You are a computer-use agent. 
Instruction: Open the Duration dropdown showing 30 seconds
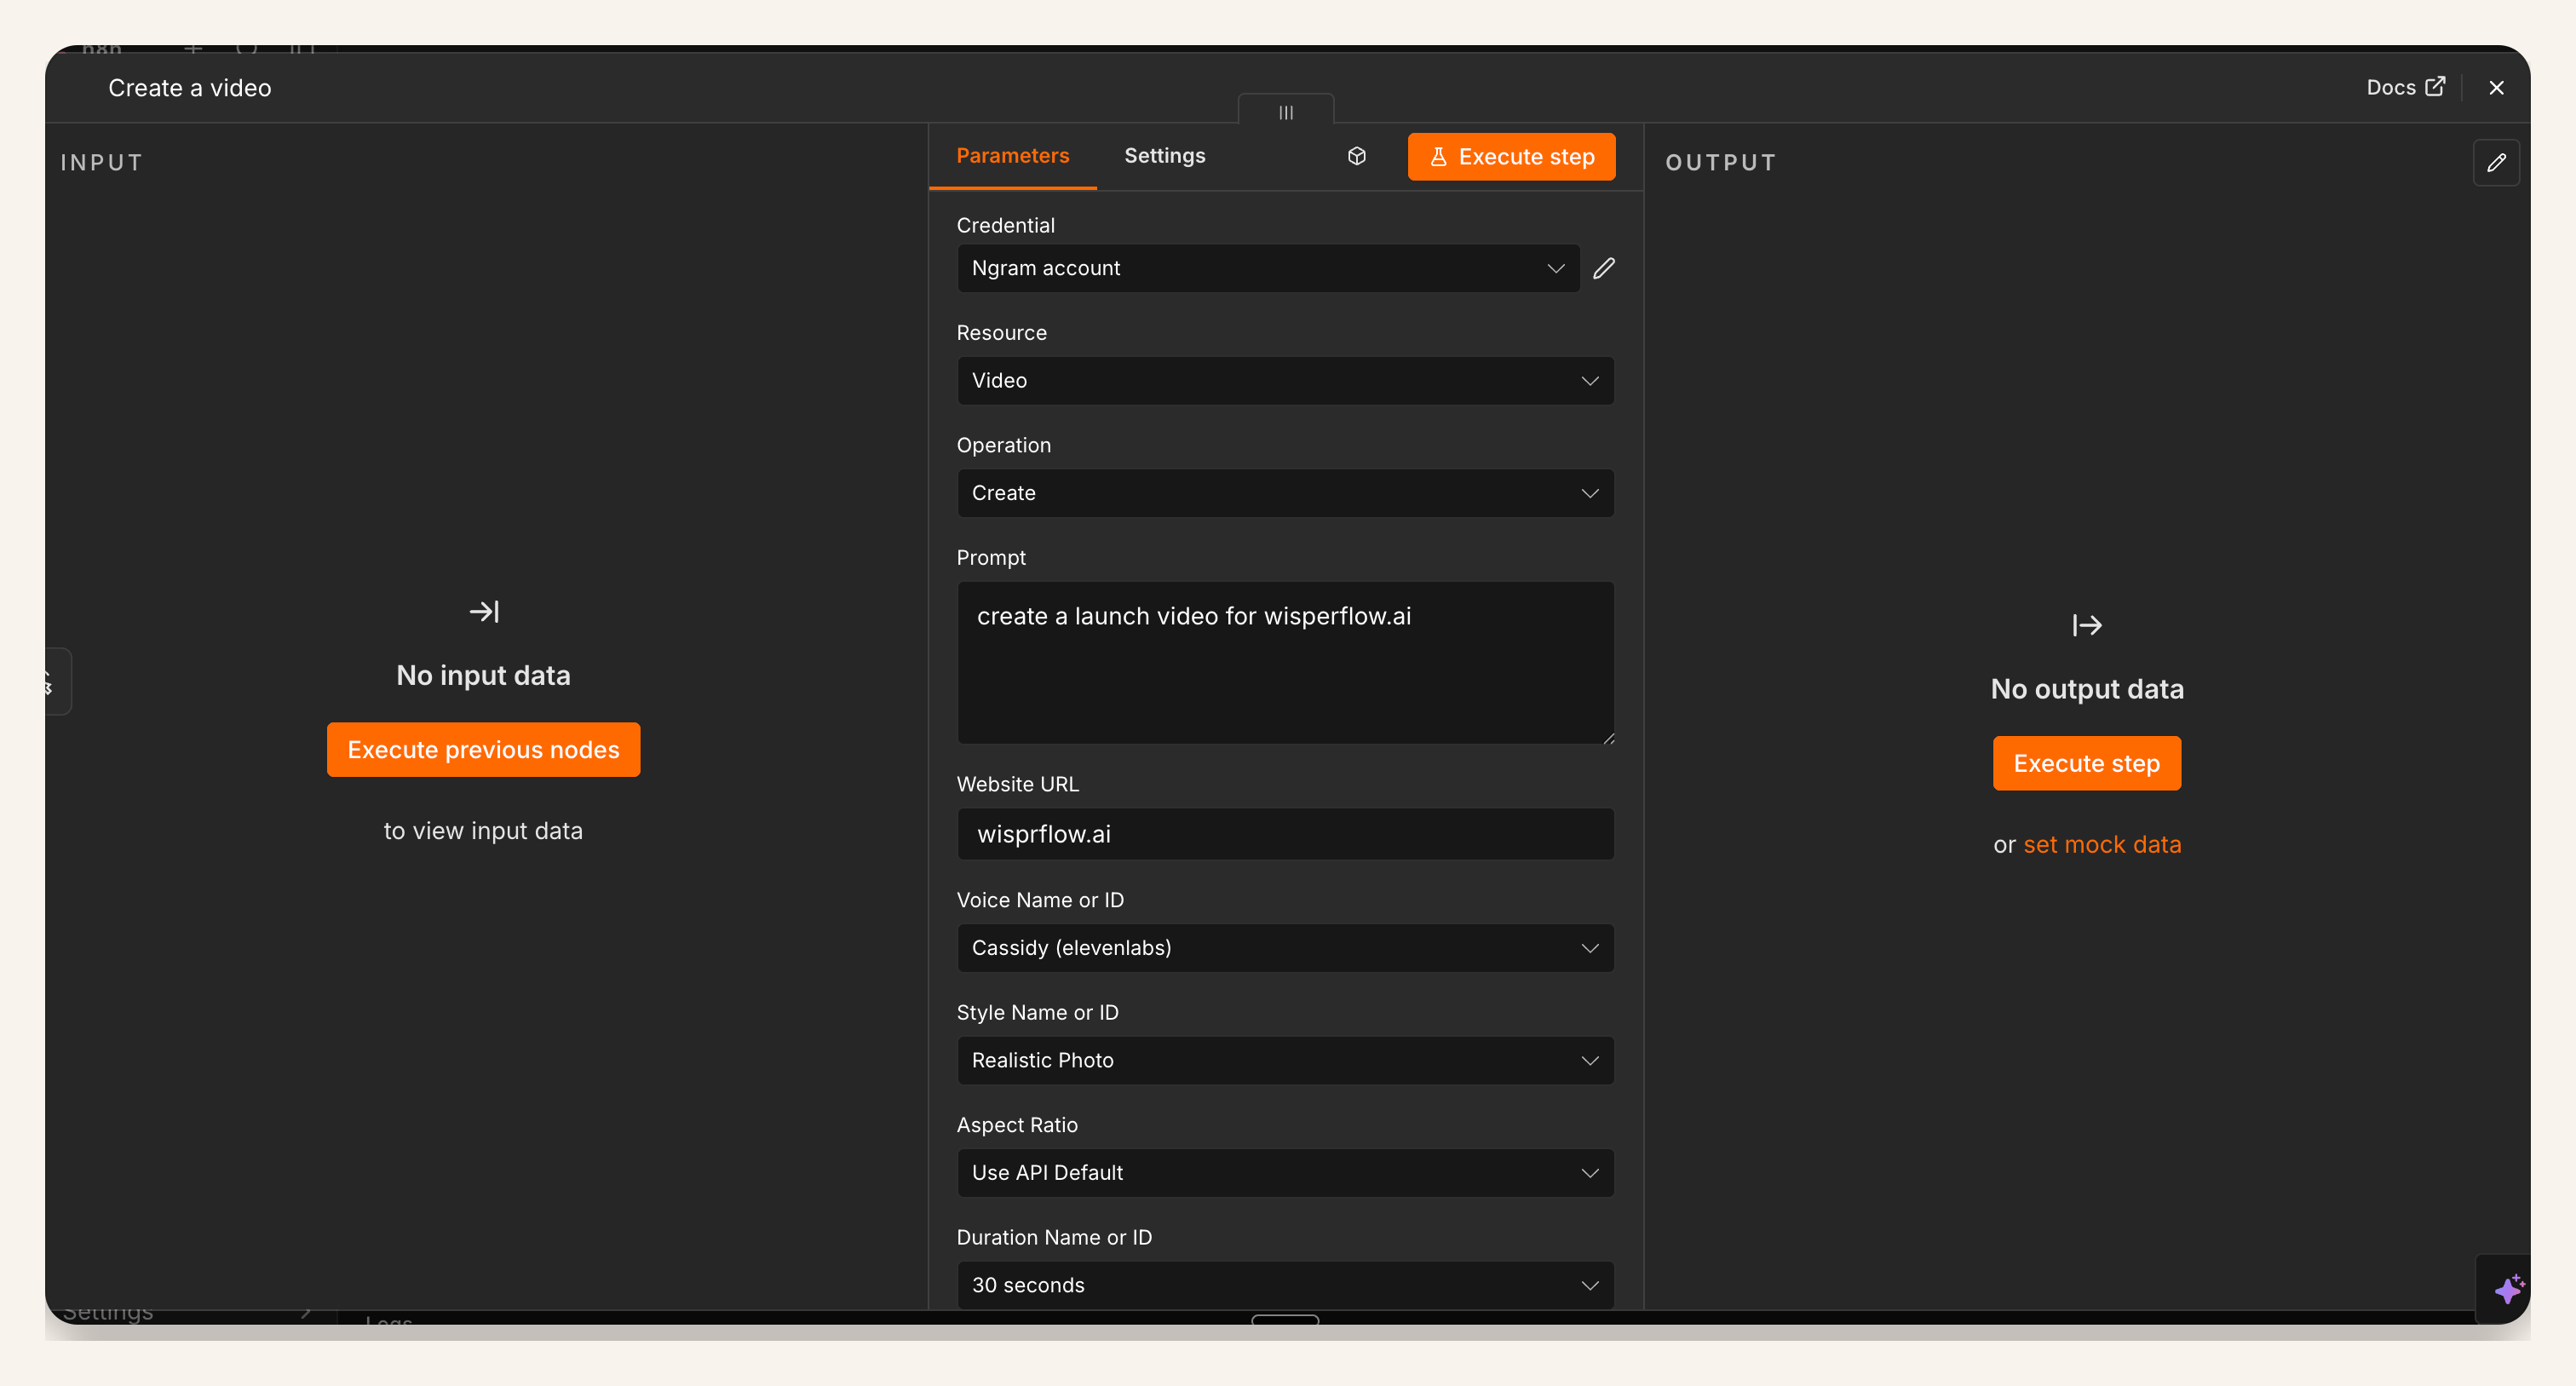point(1285,1285)
